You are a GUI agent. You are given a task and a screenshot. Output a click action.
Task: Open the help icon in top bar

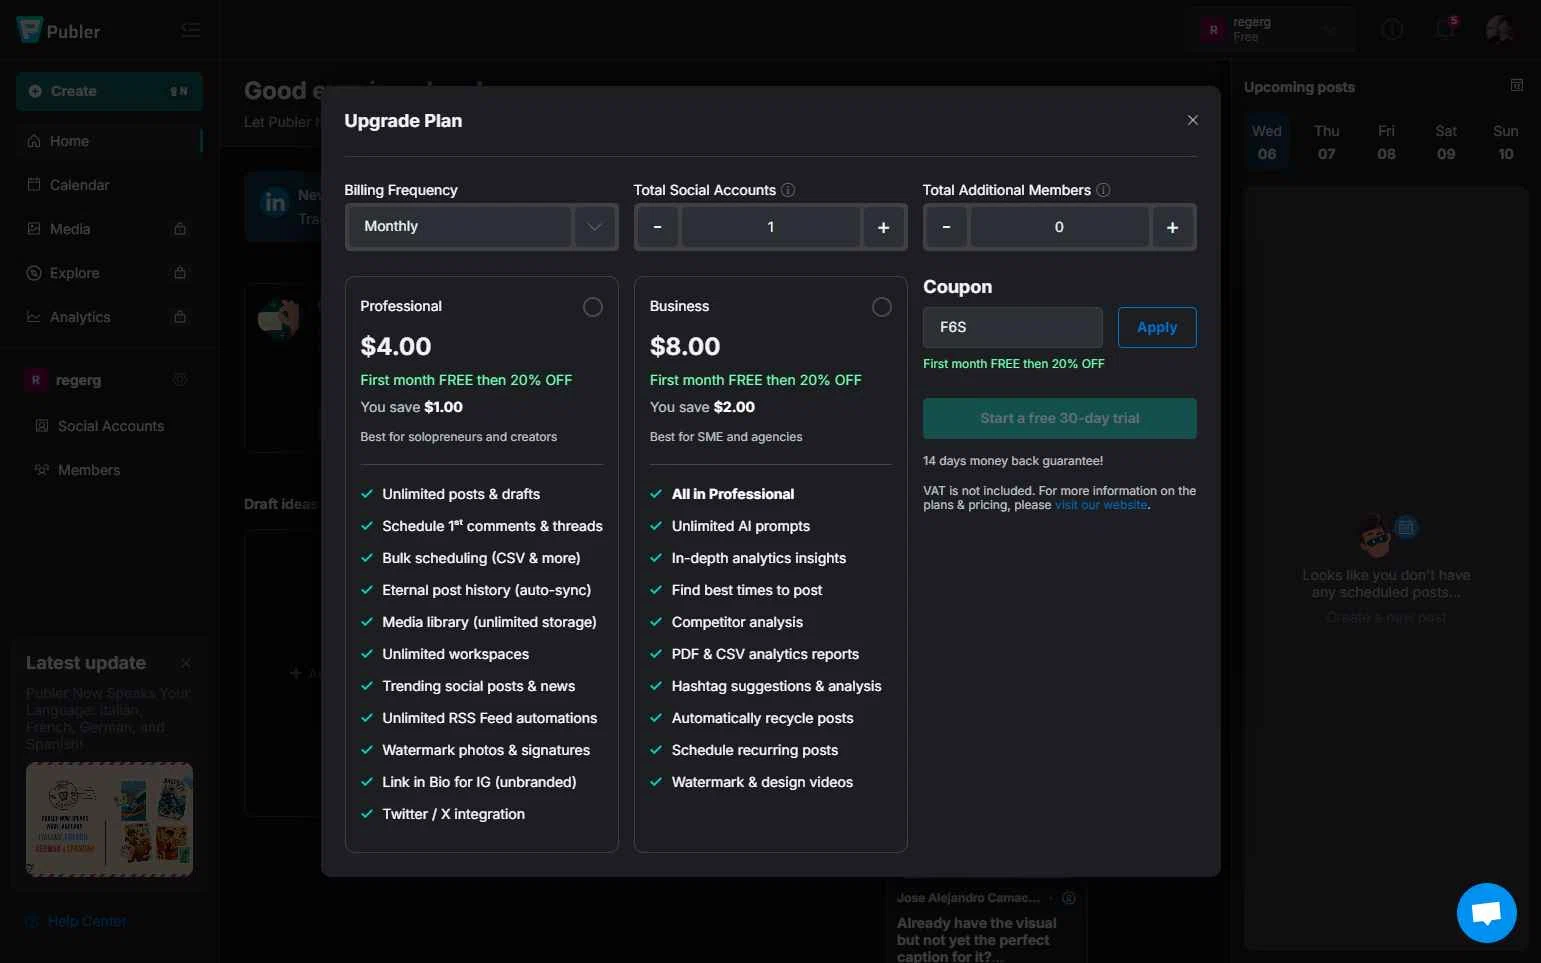[1392, 30]
